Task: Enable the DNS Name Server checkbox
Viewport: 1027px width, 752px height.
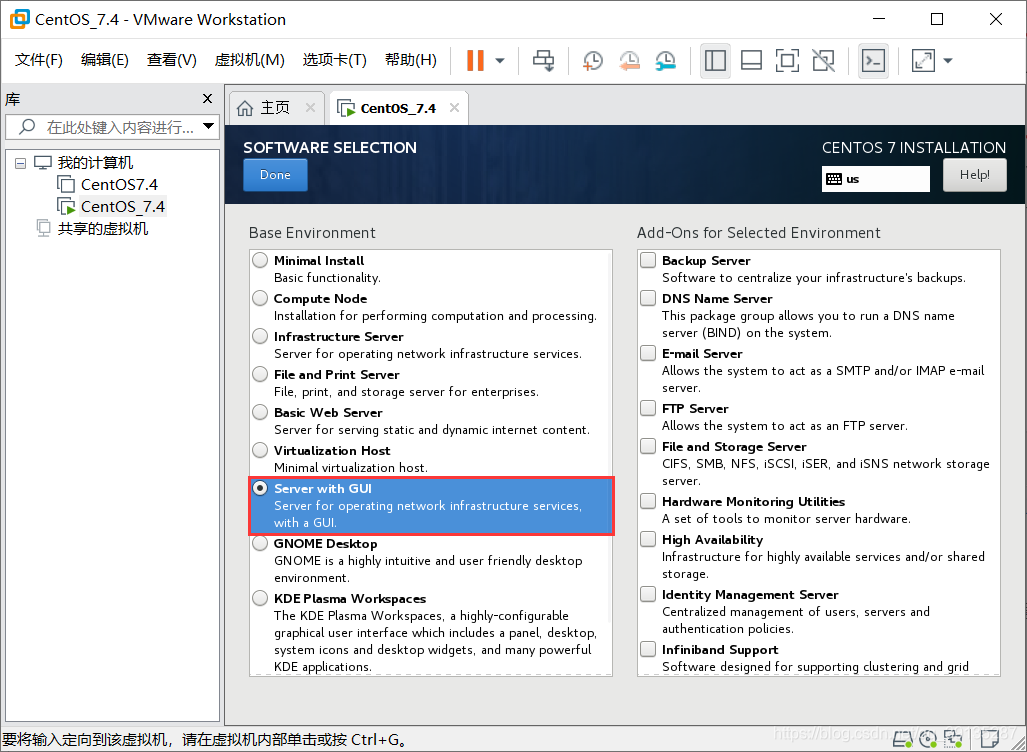Action: point(648,298)
